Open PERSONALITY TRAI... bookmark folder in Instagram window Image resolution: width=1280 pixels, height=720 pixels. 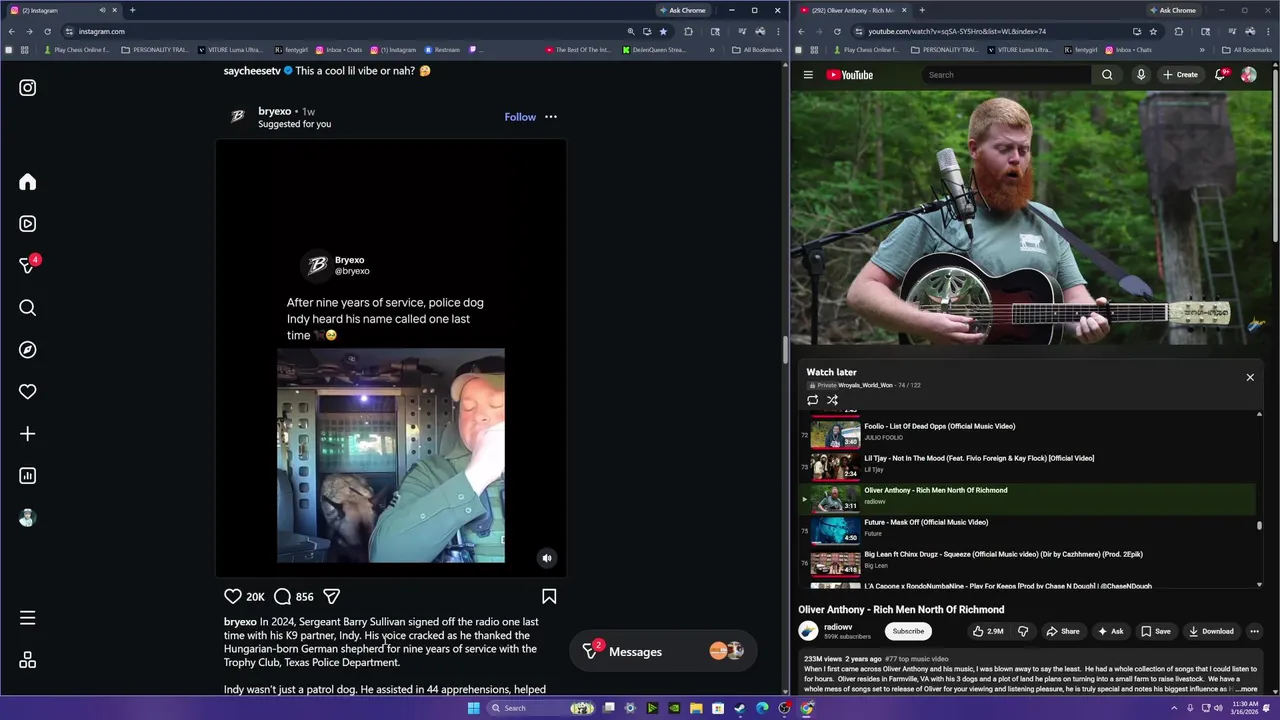(155, 50)
